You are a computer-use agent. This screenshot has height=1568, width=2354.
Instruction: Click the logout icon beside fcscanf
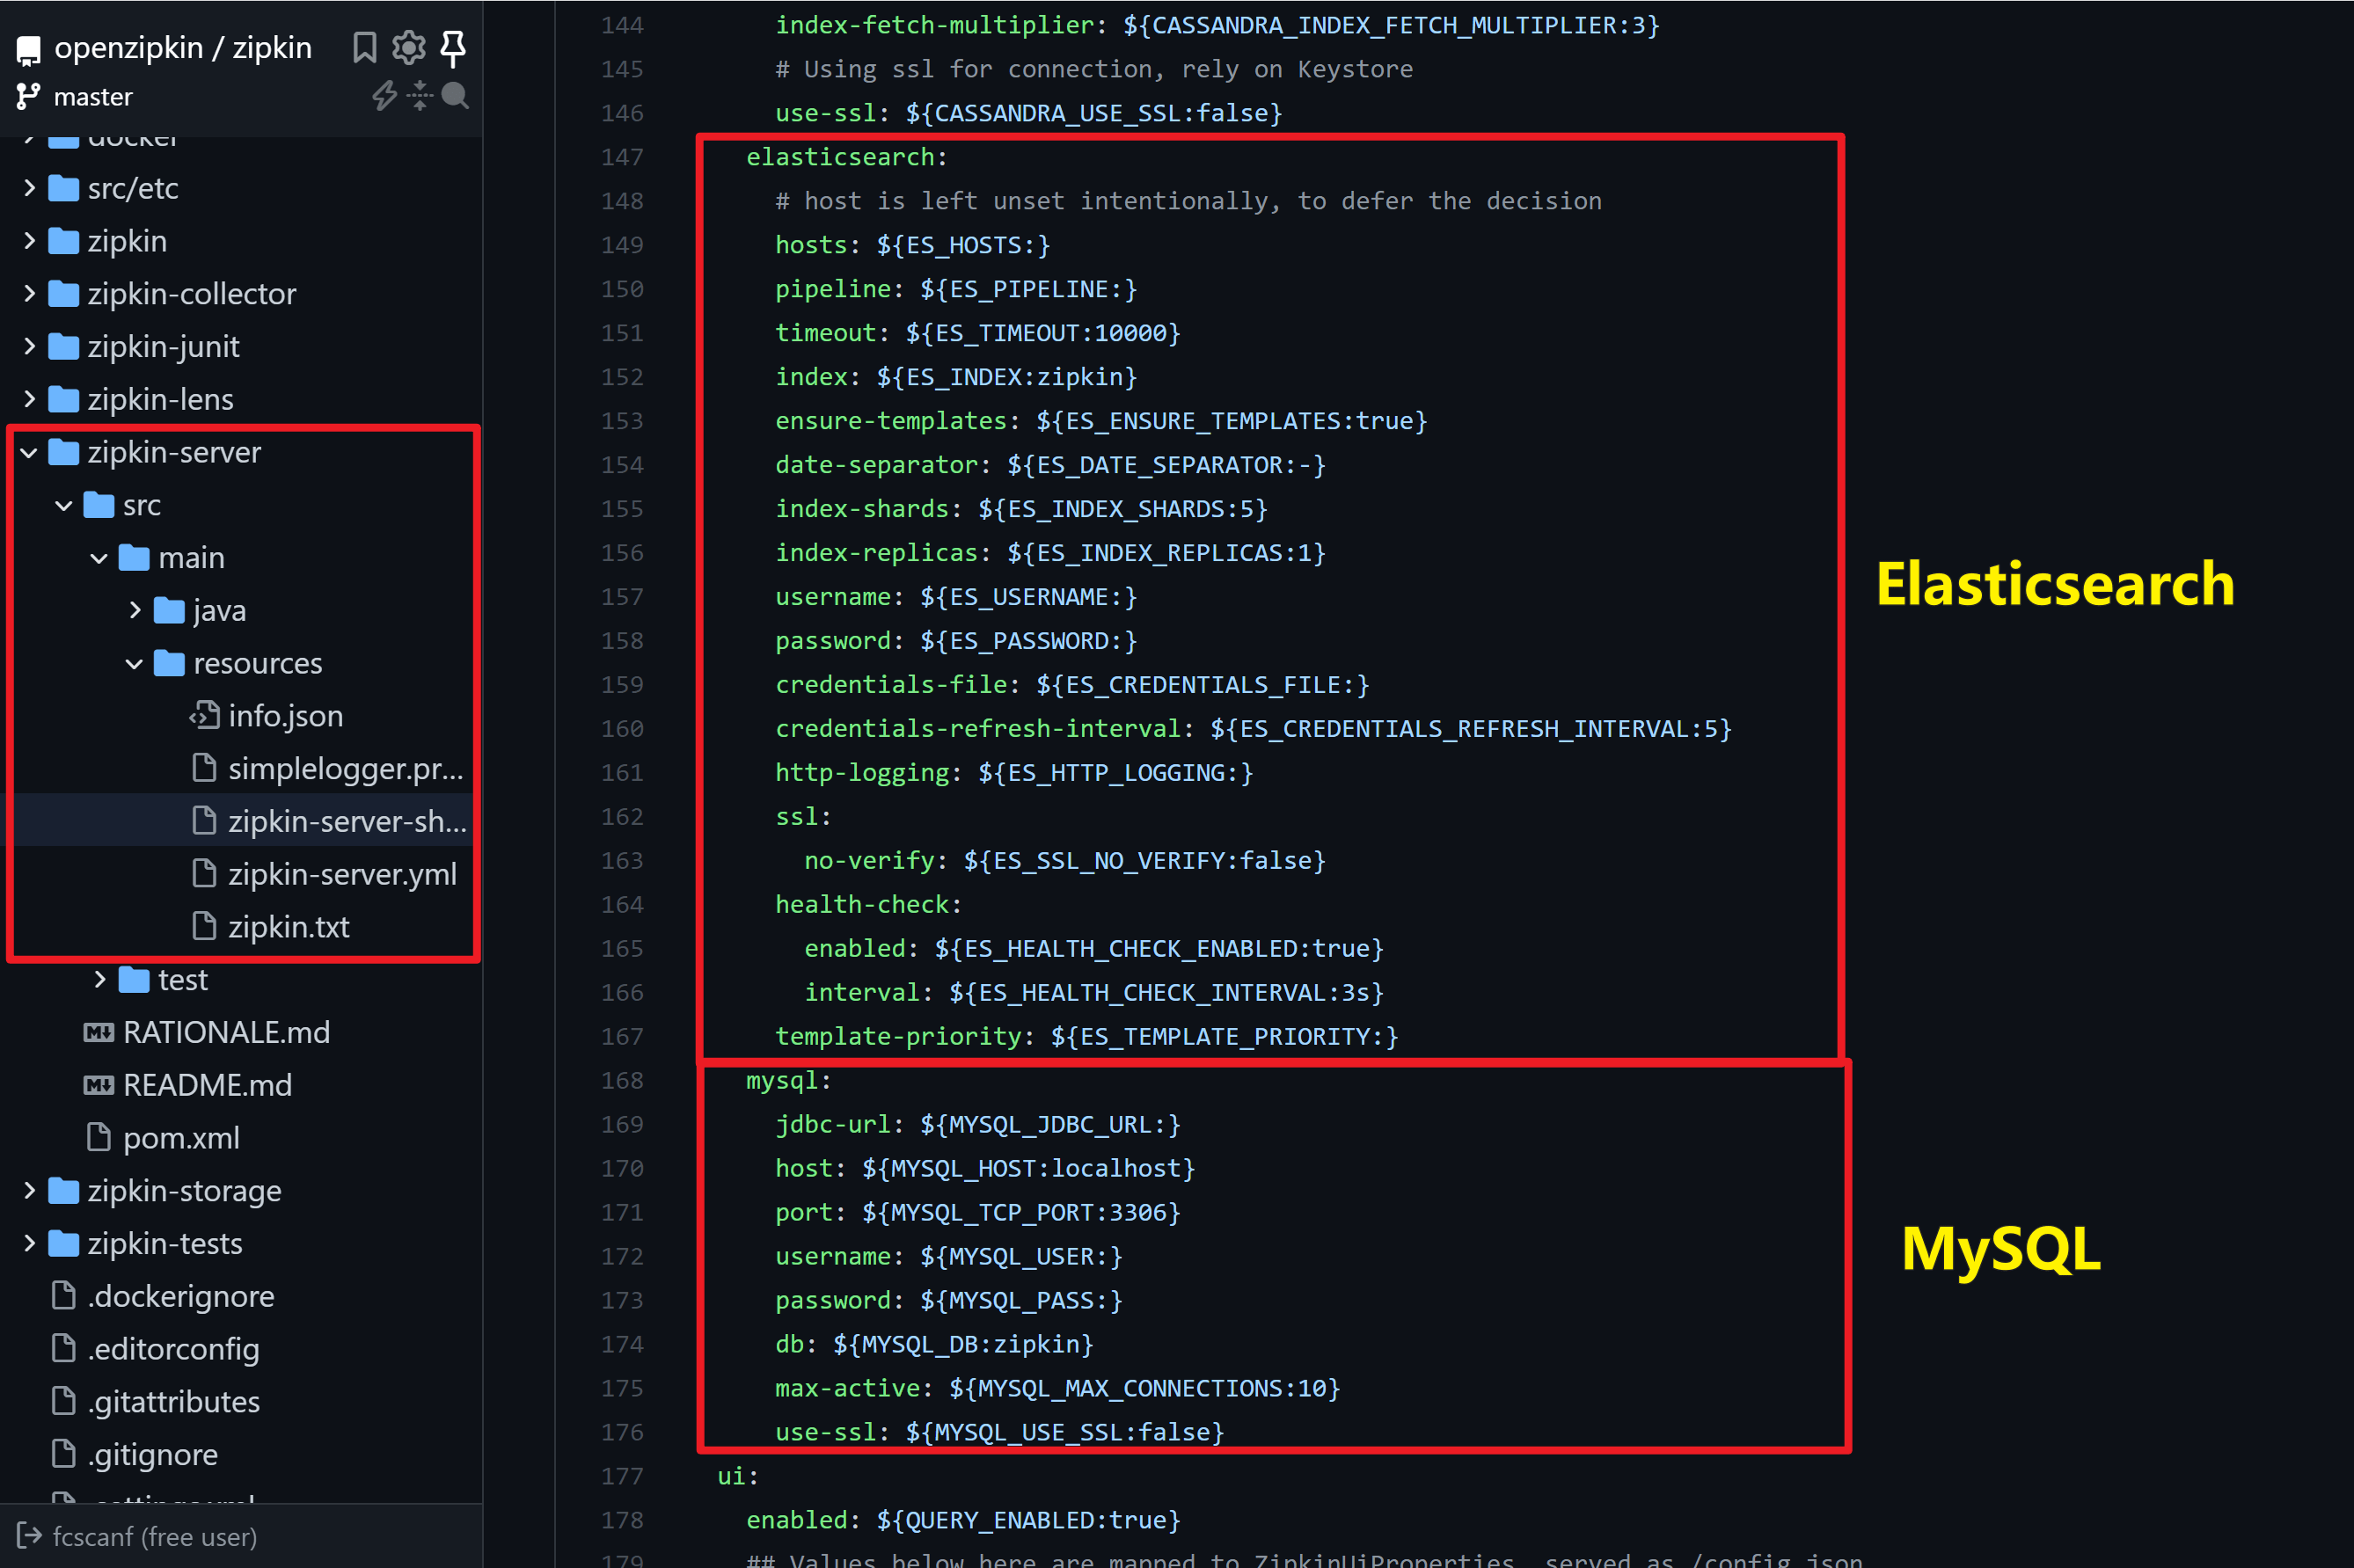pos(29,1536)
